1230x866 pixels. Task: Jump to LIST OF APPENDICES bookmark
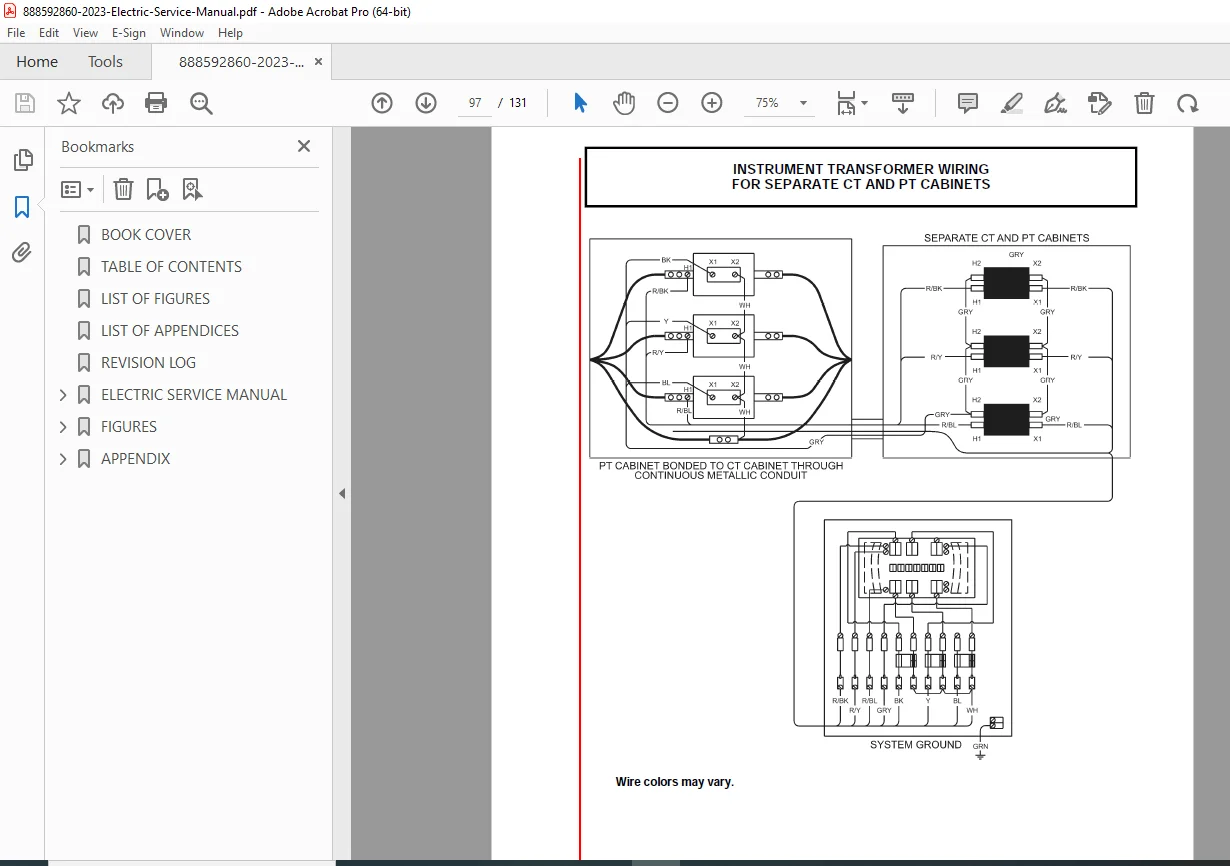170,331
